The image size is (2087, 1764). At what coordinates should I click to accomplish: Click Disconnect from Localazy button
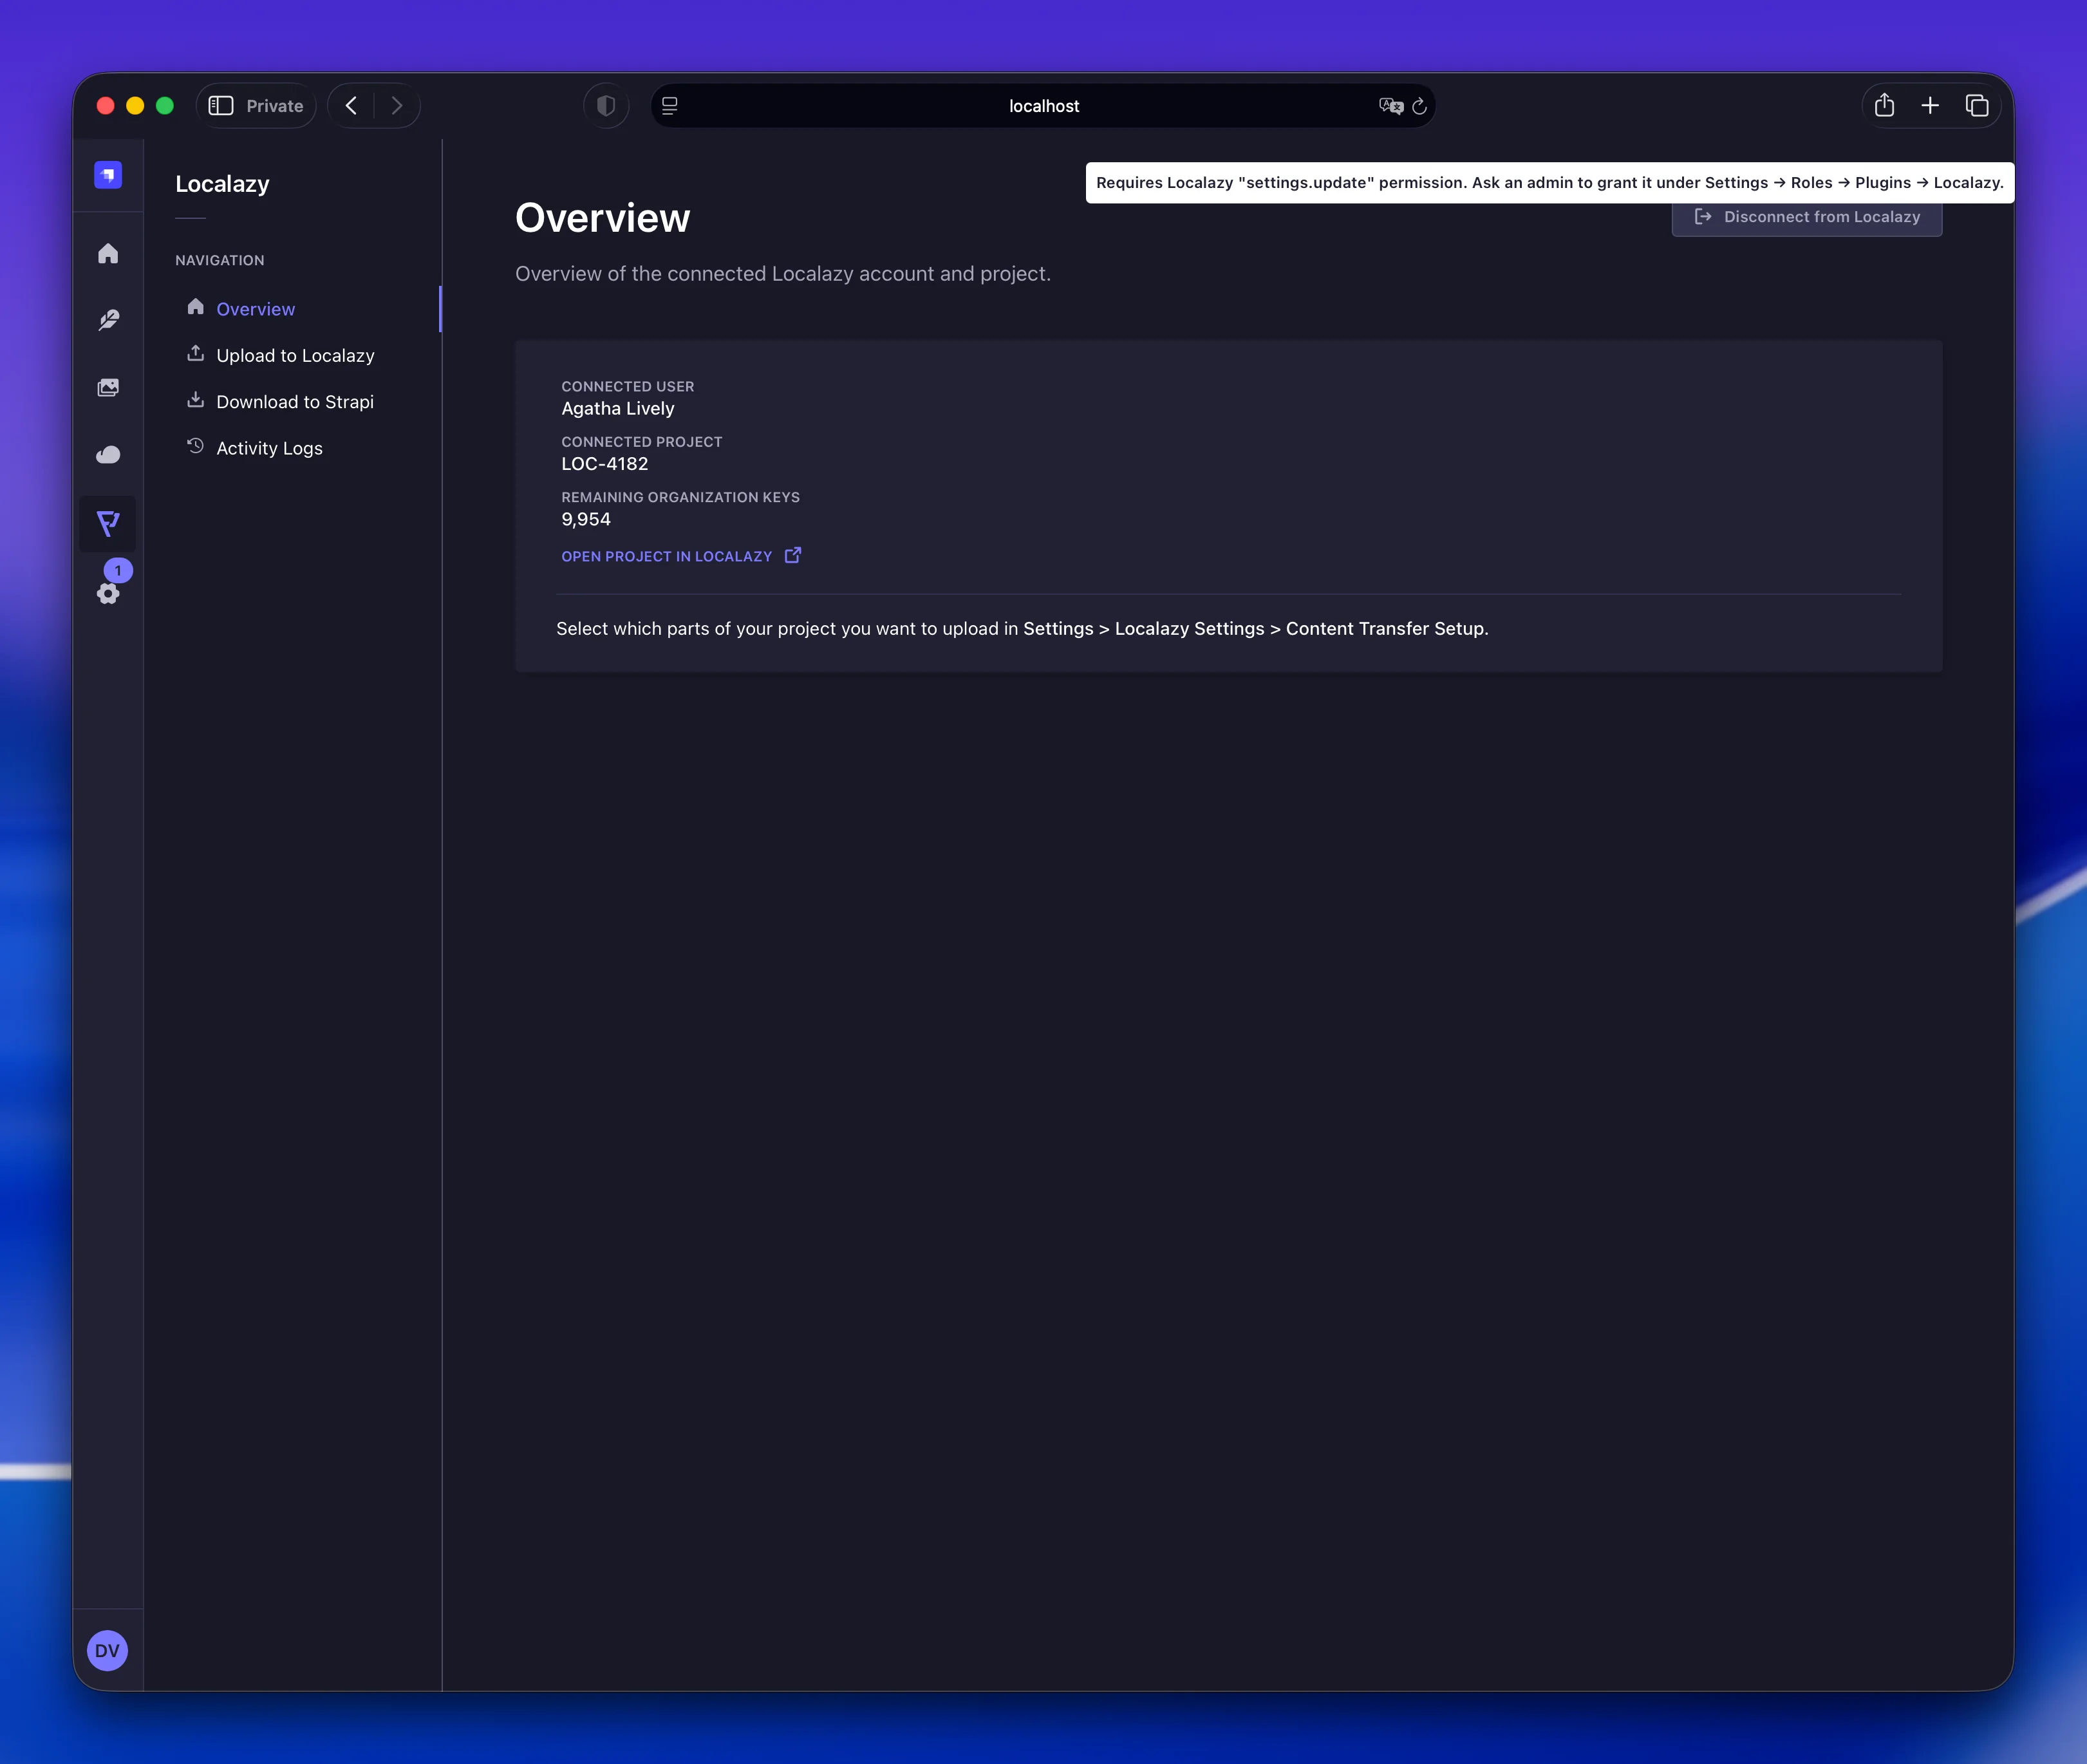click(x=1807, y=217)
